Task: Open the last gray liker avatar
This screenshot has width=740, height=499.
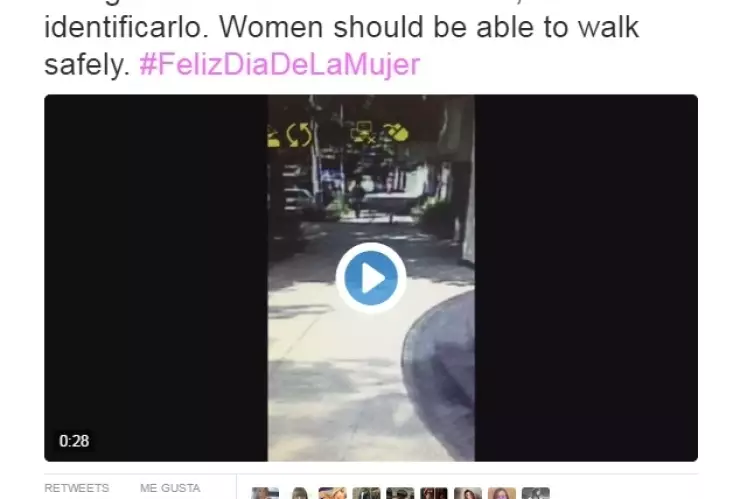Action: coord(536,493)
